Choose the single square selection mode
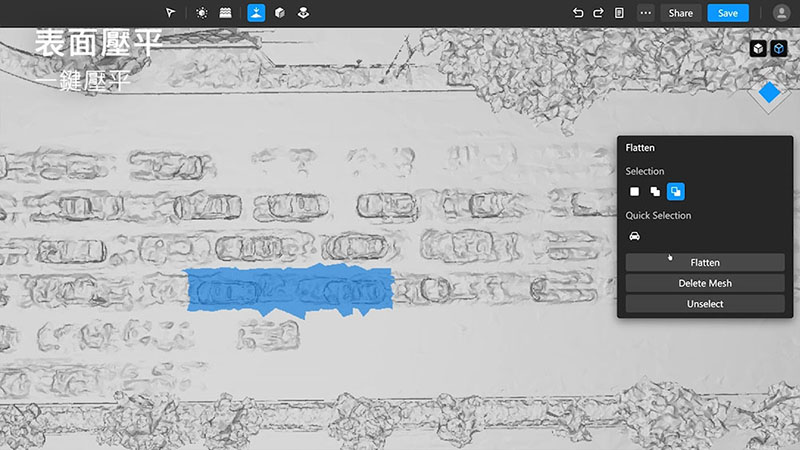Screen dimensions: 800x450 pyautogui.click(x=634, y=191)
